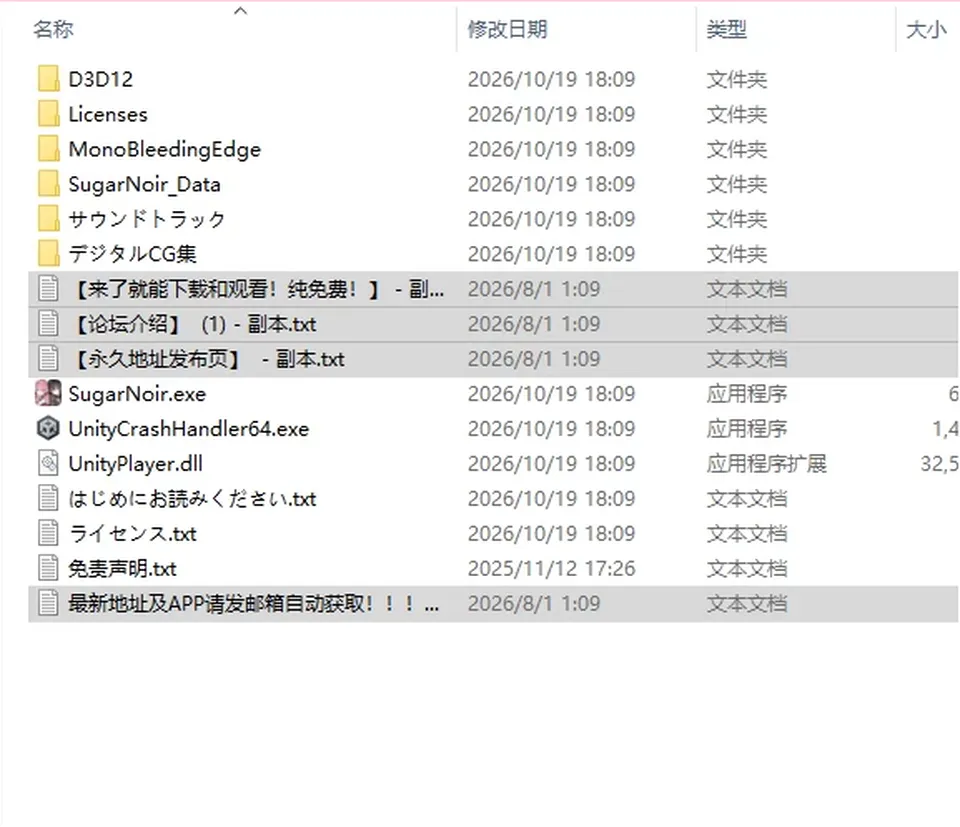Click the 应用程序扩展 type cell
The height and width of the screenshot is (827, 960).
[767, 463]
